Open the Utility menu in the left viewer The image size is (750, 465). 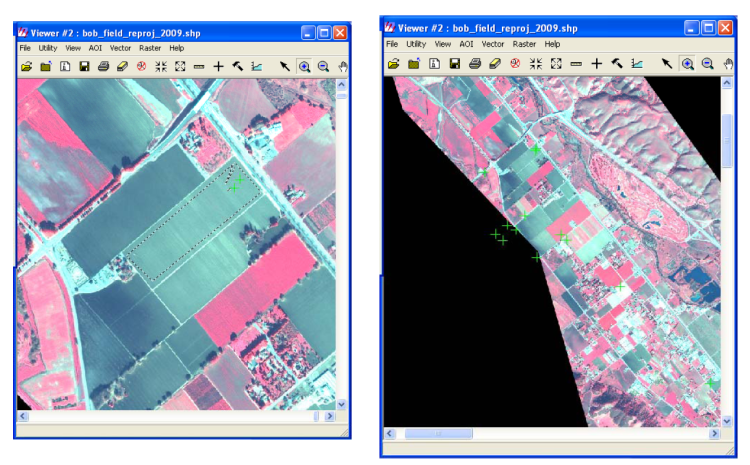click(x=48, y=48)
